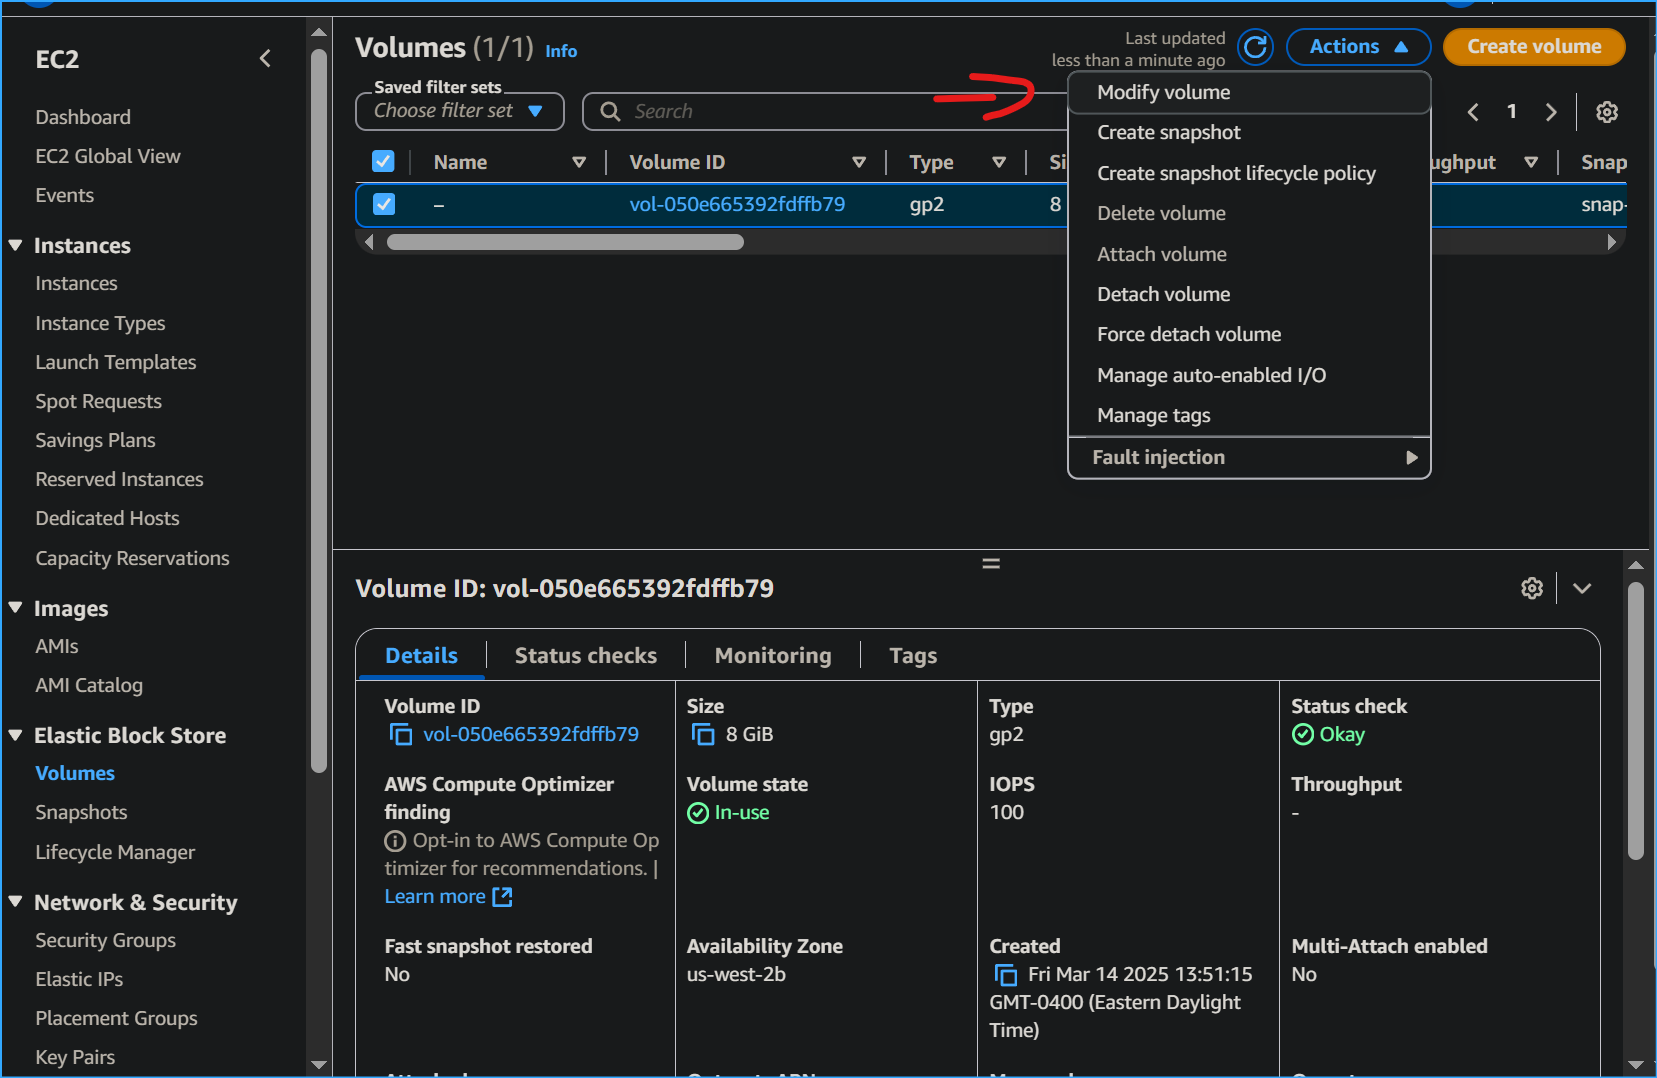The height and width of the screenshot is (1078, 1657).
Task: Deselect the vol-050e665392fdffb79 row checkbox
Action: (383, 204)
